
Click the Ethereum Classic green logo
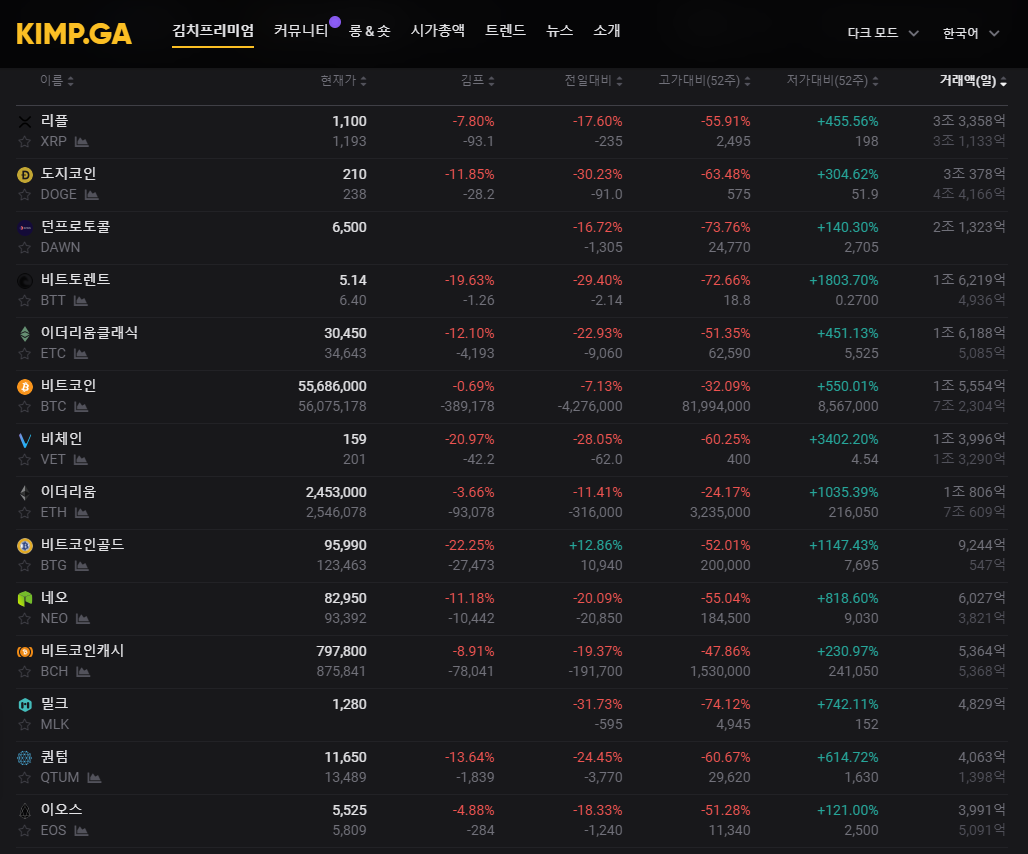[25, 334]
